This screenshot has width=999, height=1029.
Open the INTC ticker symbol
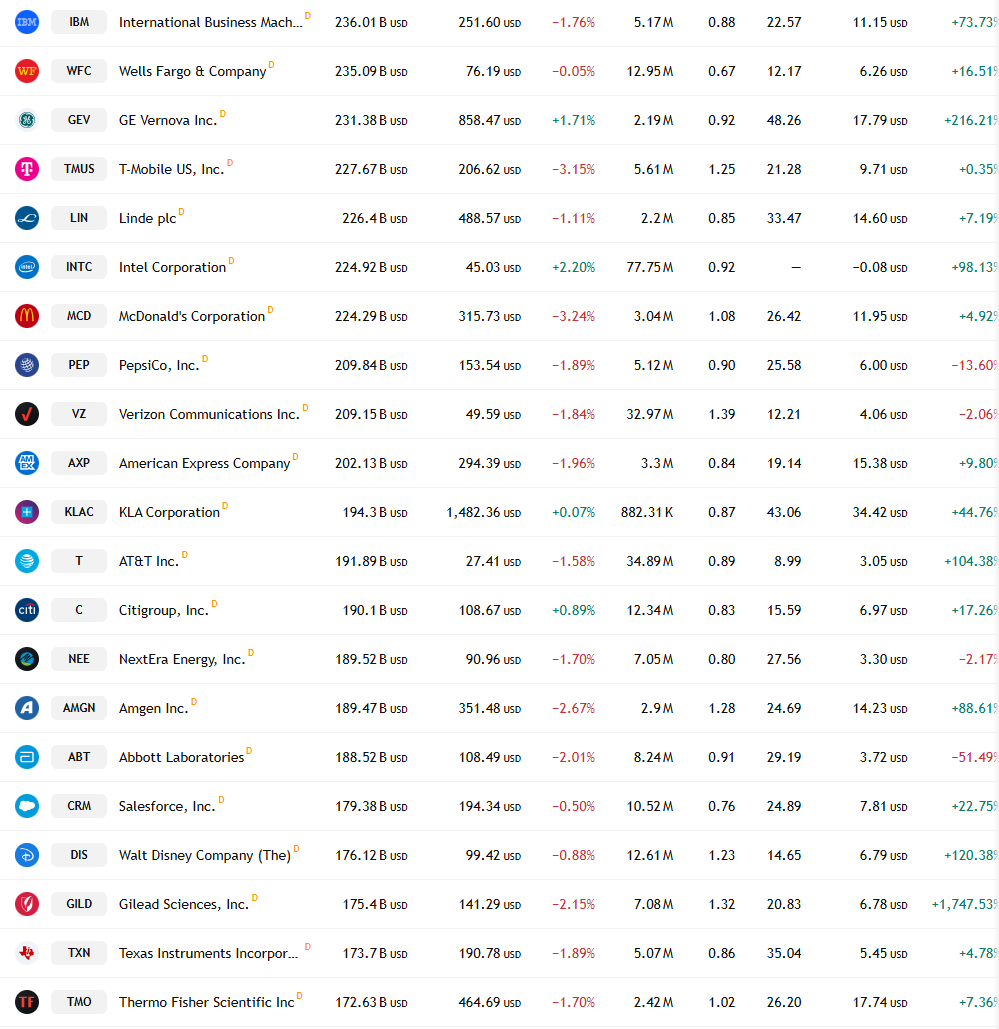click(79, 267)
